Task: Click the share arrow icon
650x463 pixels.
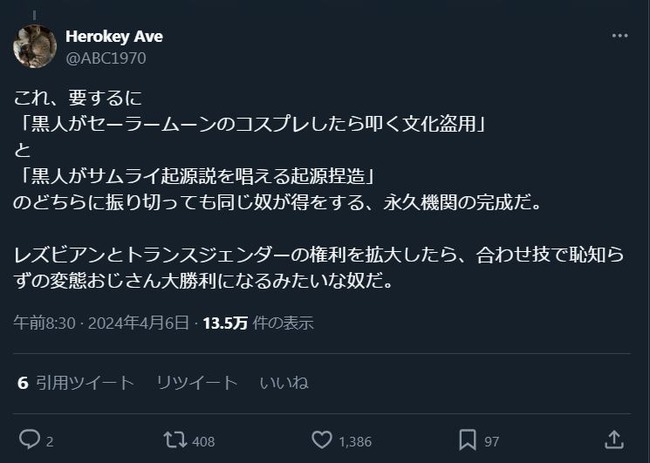Action: (613, 440)
